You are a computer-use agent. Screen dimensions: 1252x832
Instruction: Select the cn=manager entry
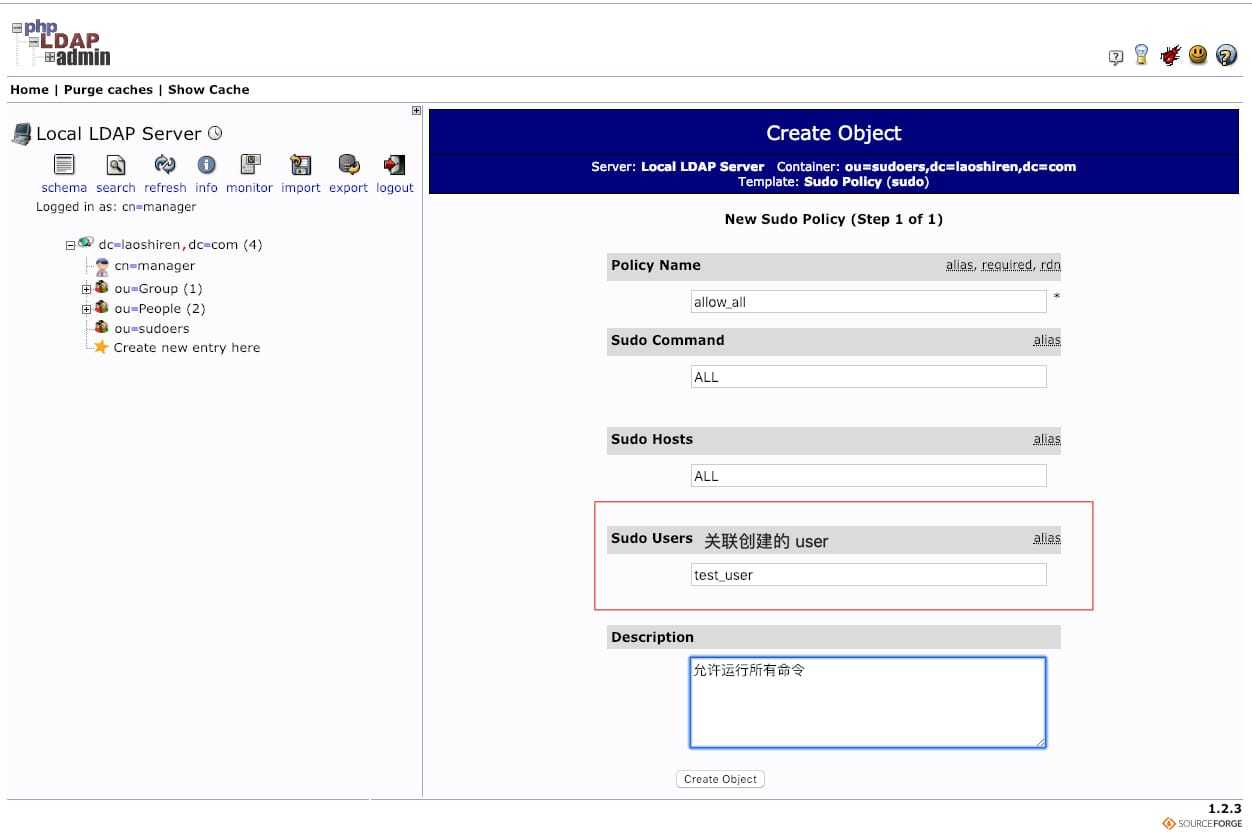point(154,266)
